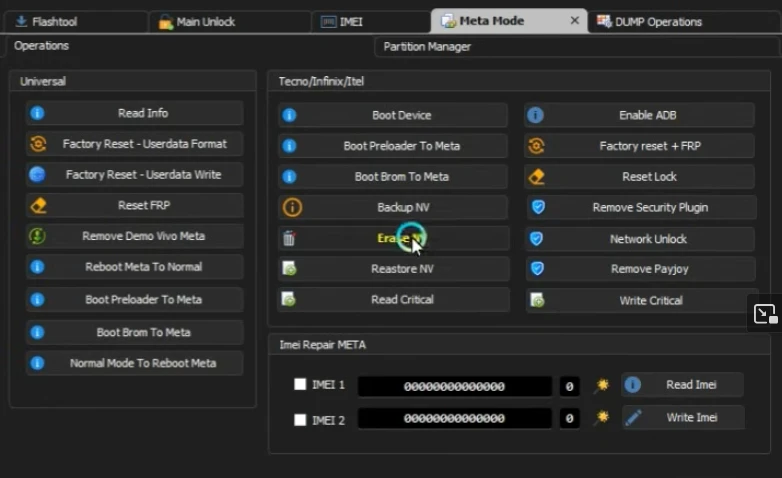The height and width of the screenshot is (478, 782).
Task: Click the Boot Device button
Action: tap(393, 115)
